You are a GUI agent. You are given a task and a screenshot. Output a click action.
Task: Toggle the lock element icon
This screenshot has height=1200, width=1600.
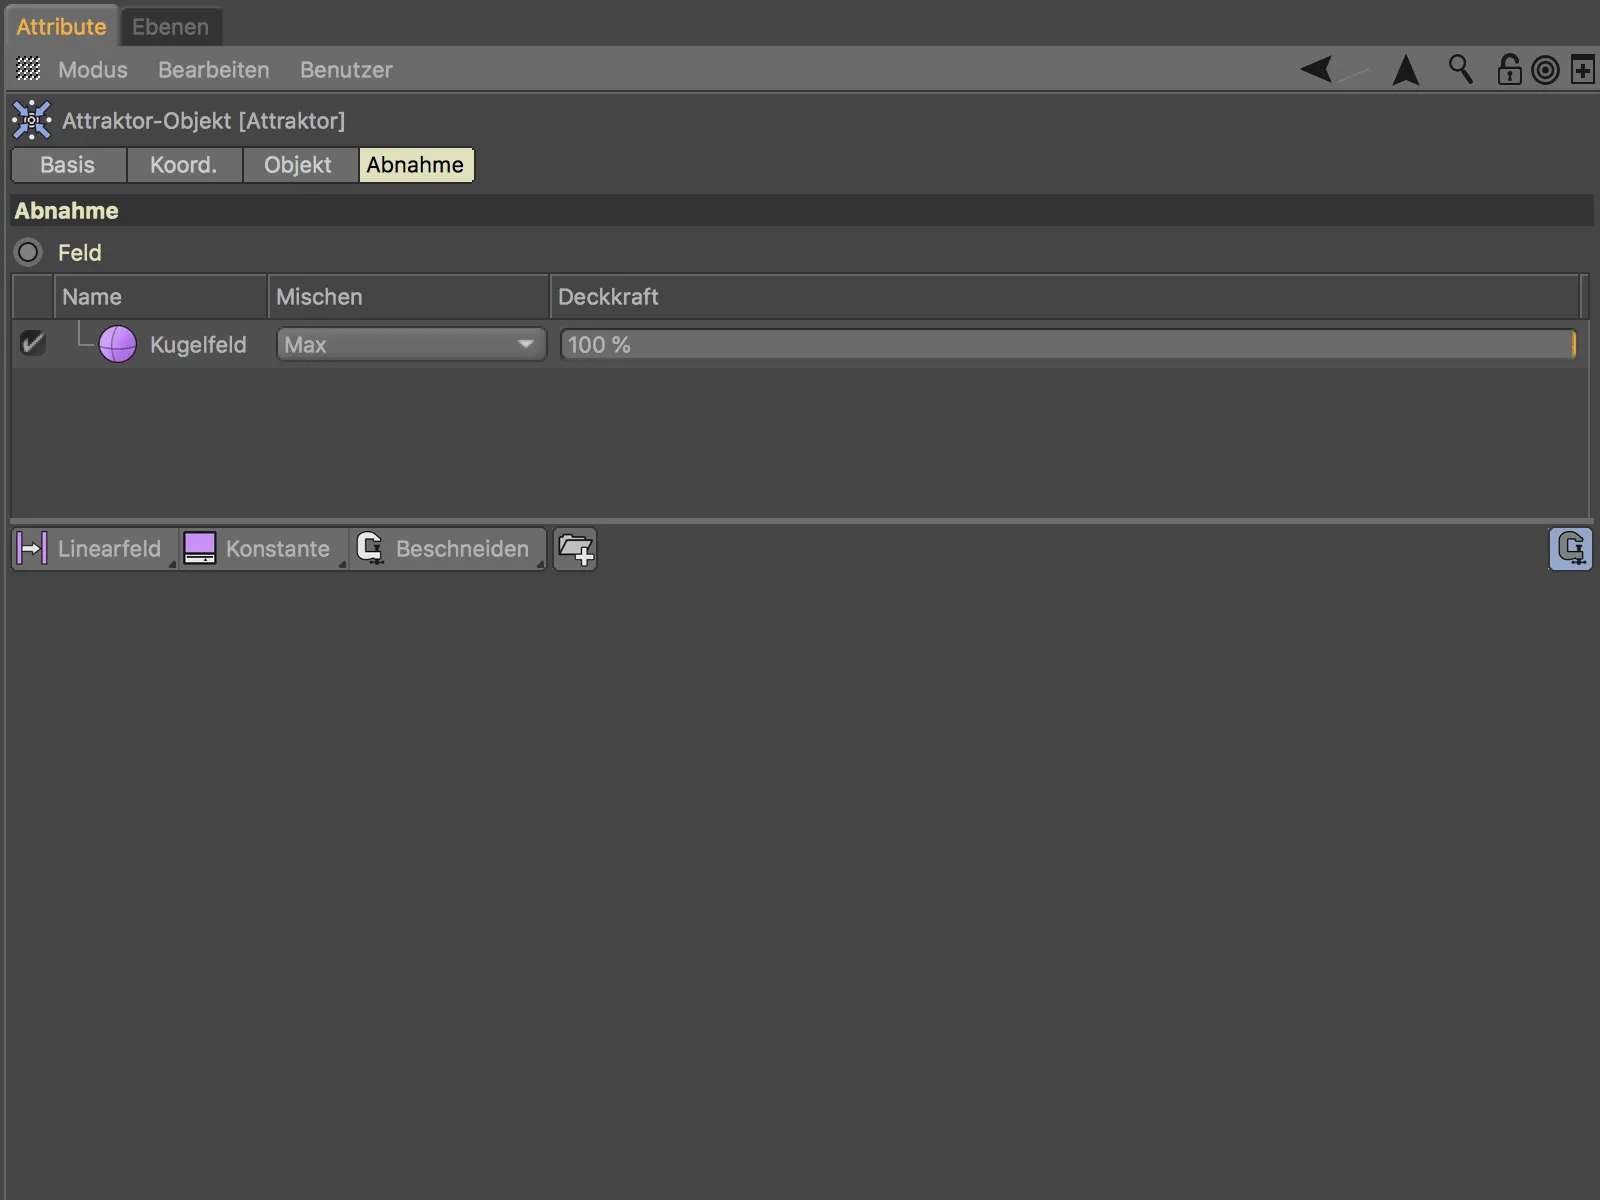1509,69
